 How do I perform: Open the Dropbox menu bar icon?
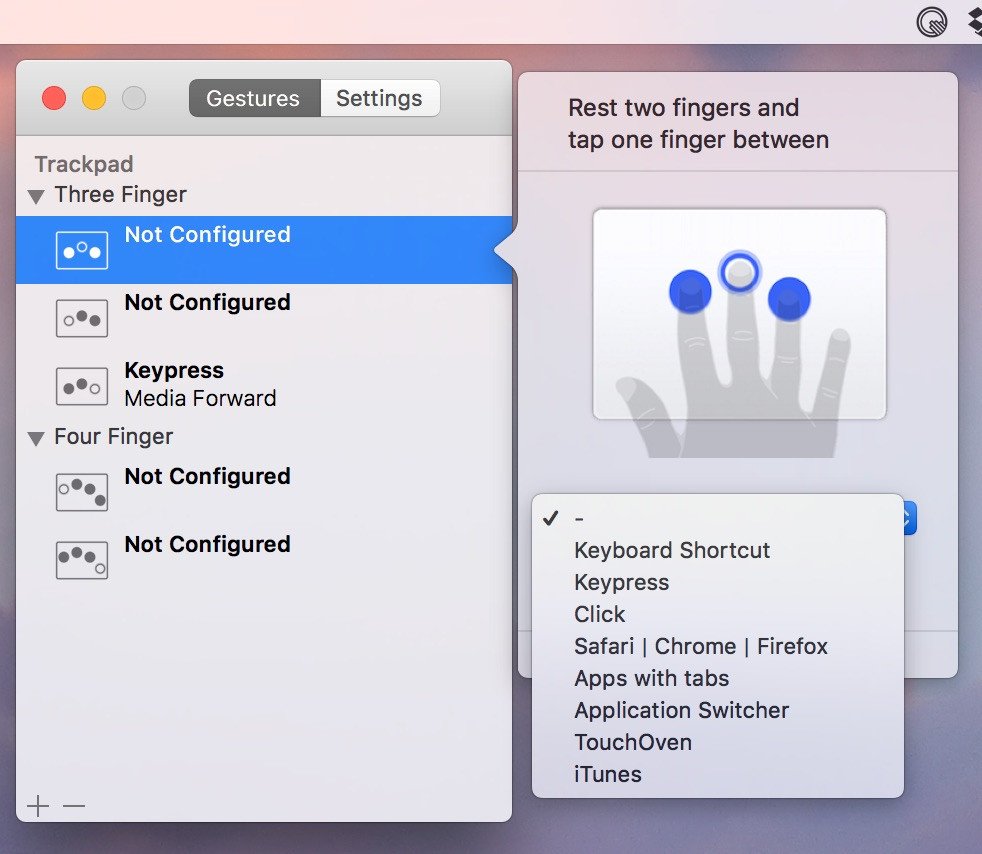point(976,21)
